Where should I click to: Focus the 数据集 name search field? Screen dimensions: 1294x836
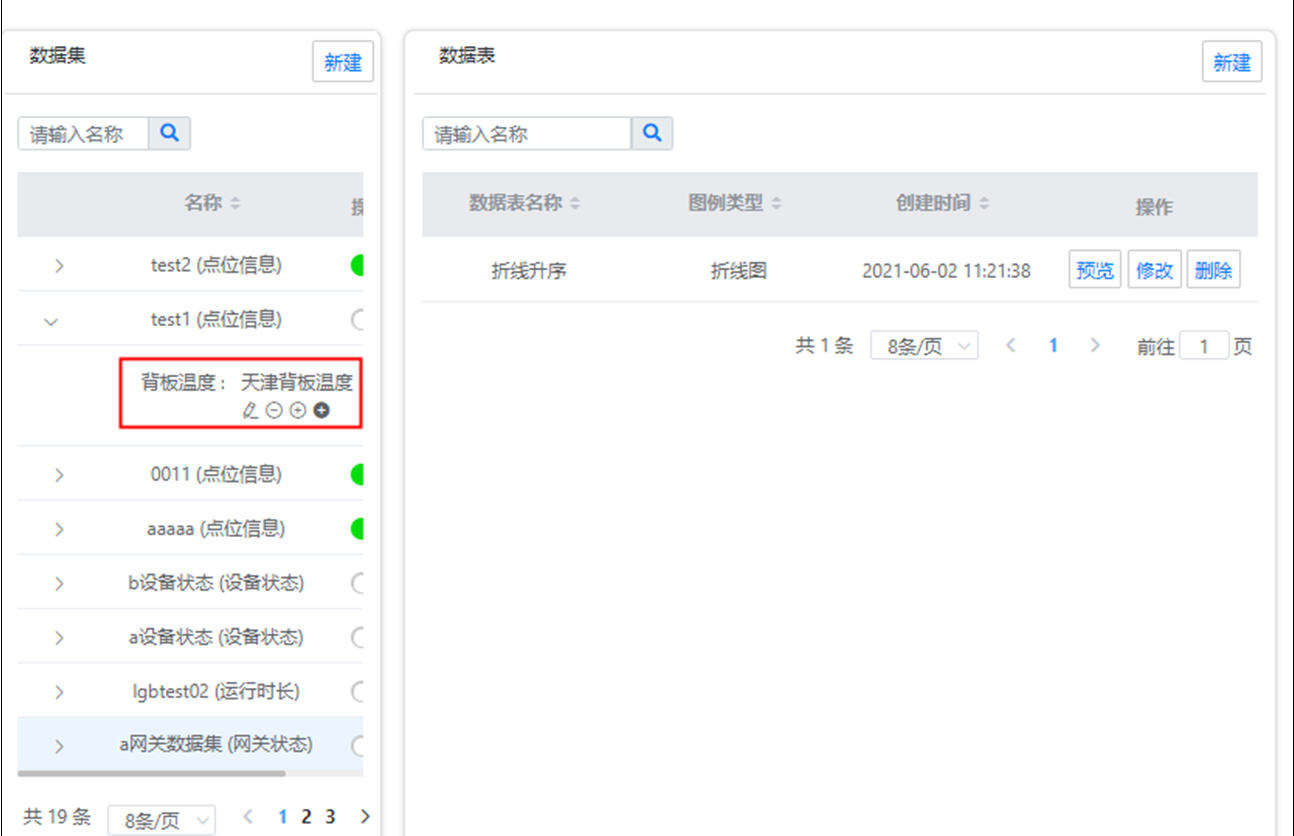pyautogui.click(x=84, y=134)
